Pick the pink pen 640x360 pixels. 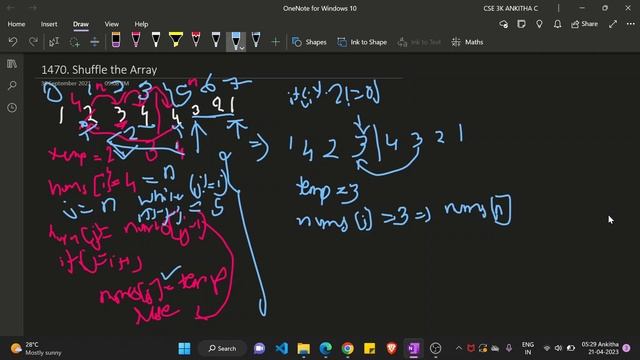[x=136, y=40]
